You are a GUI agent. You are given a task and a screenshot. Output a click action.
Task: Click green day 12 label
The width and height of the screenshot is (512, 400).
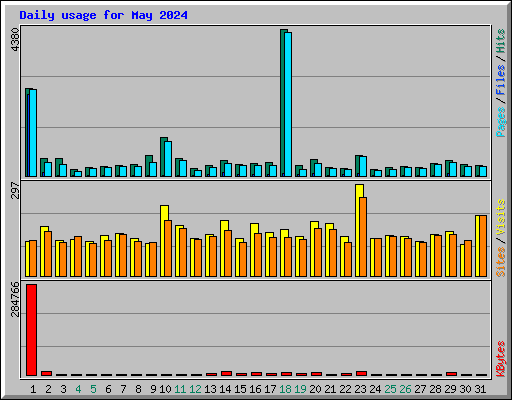tap(195, 389)
